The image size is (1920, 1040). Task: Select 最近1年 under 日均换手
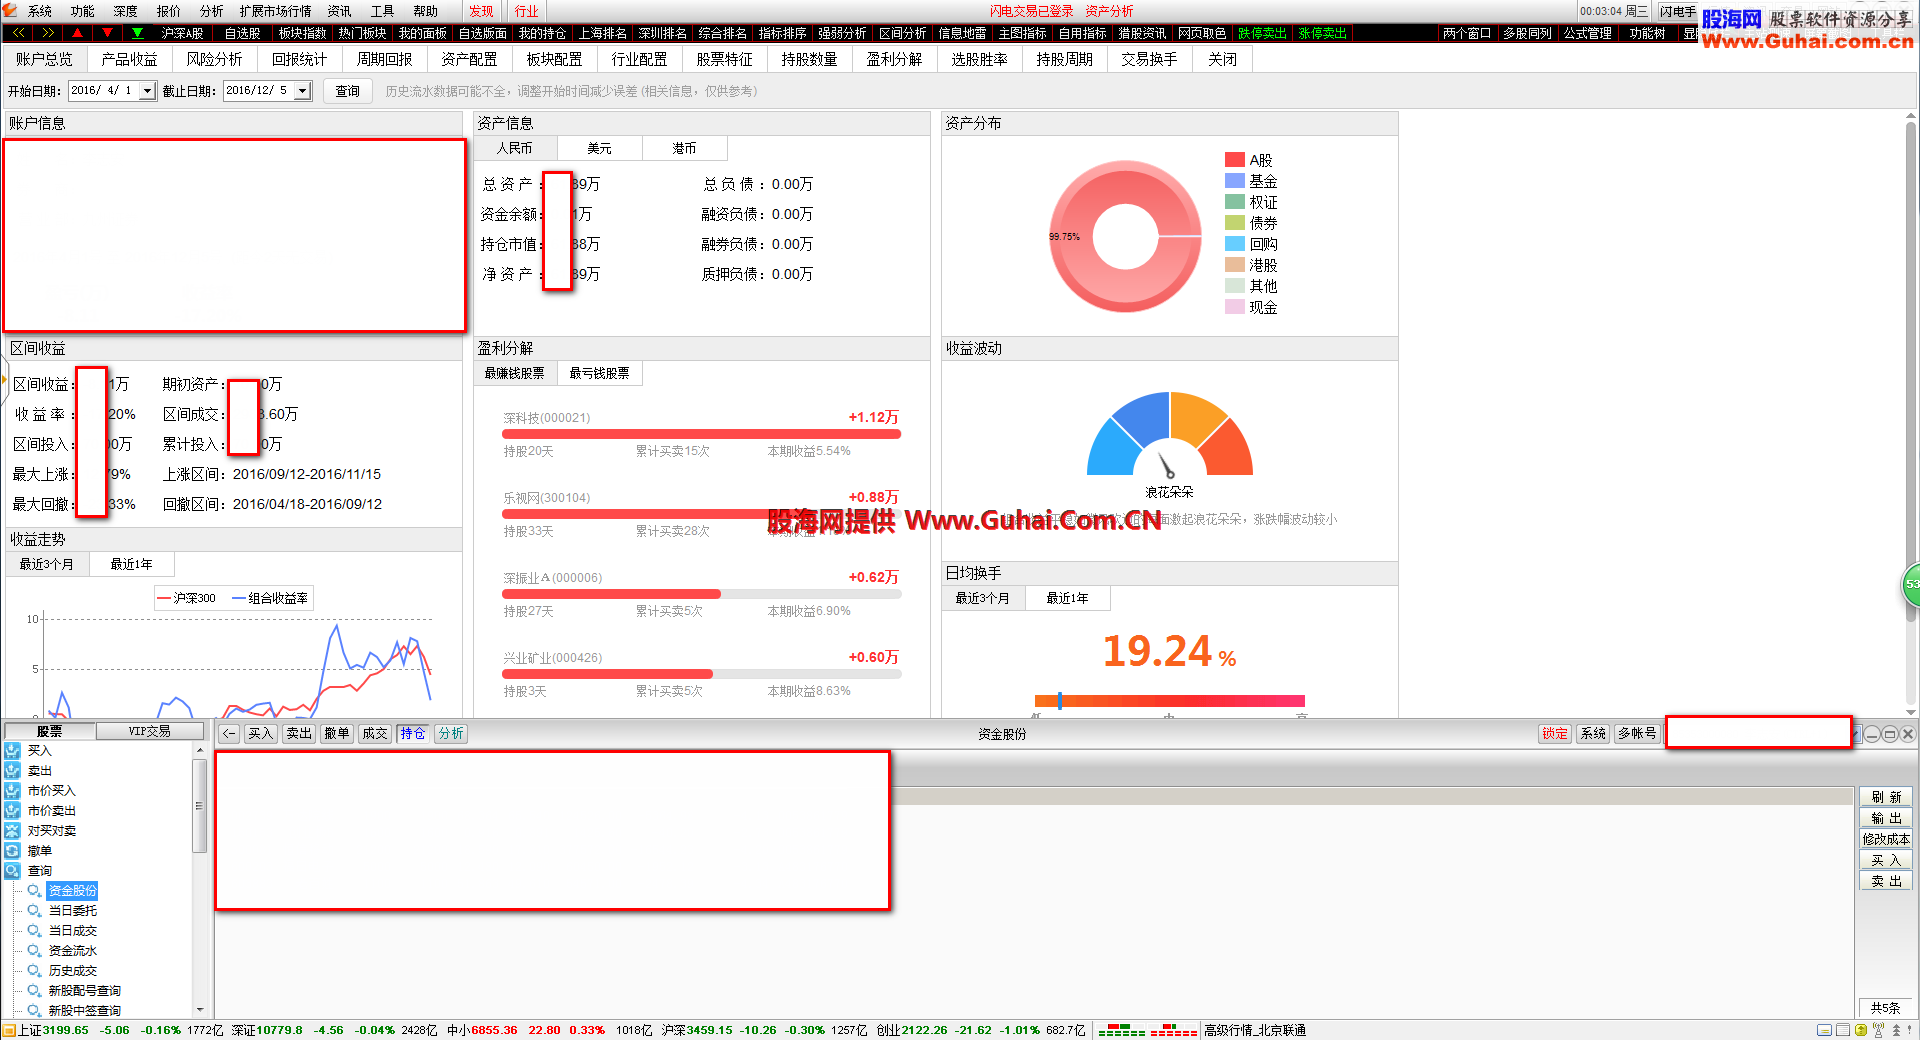tap(1067, 598)
